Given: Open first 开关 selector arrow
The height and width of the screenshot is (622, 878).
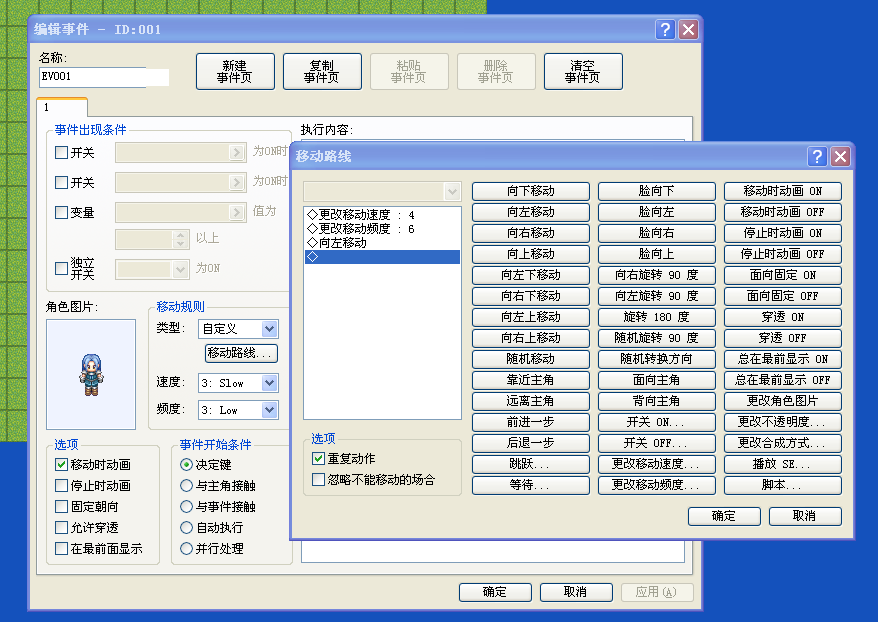Looking at the screenshot, I should [x=237, y=152].
